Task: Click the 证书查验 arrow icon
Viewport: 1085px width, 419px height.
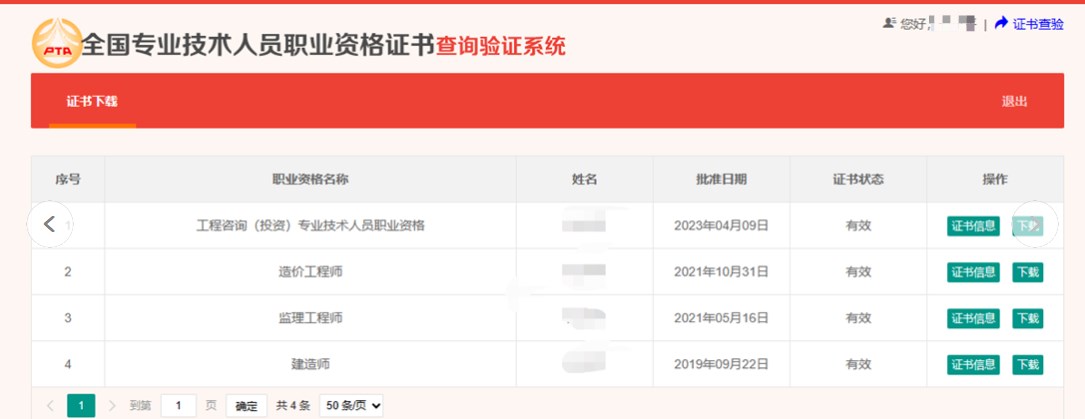Action: 1001,23
